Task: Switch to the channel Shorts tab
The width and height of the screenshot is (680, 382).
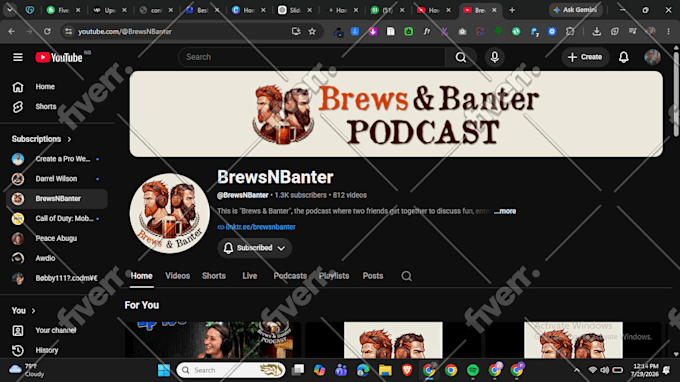Action: coord(214,276)
